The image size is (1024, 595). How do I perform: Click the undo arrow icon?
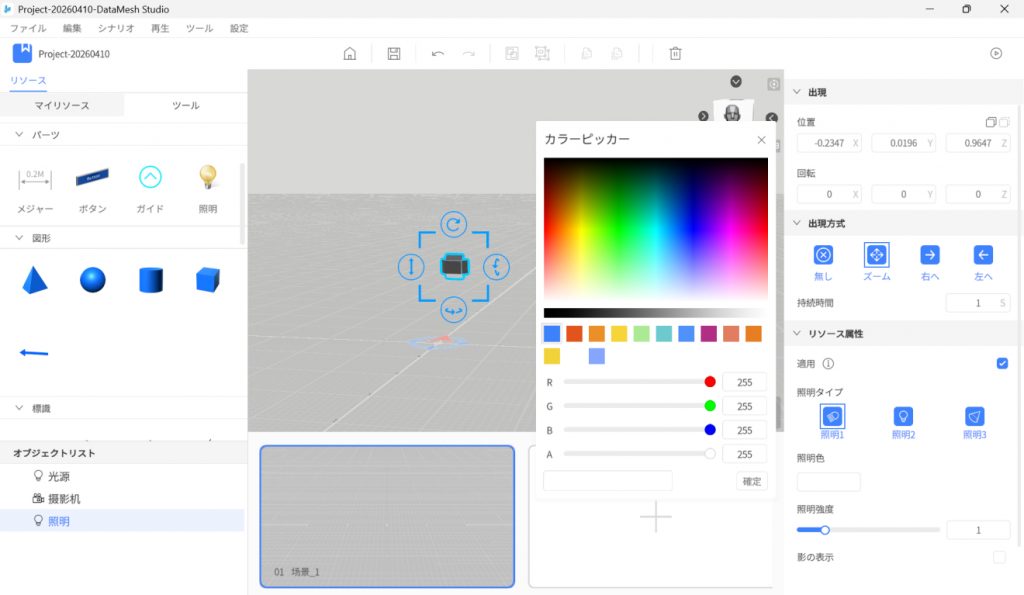point(438,54)
